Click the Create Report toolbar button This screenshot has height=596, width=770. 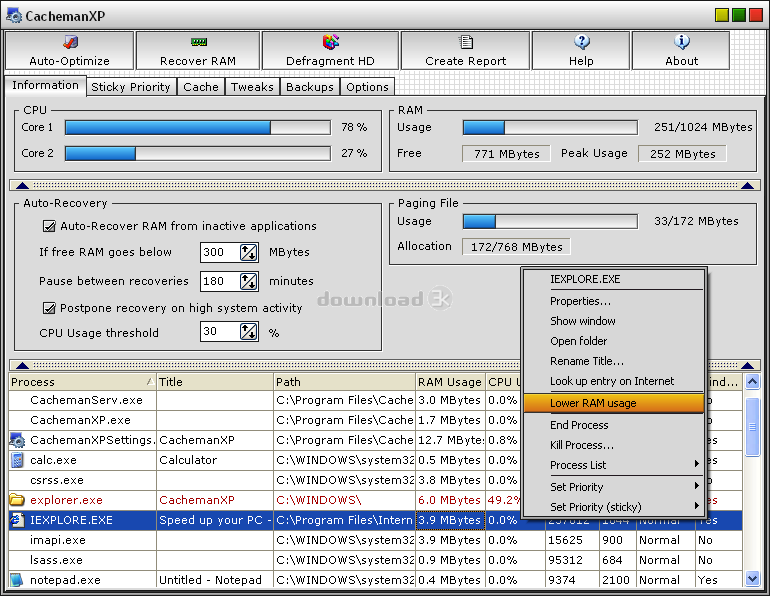click(x=465, y=51)
